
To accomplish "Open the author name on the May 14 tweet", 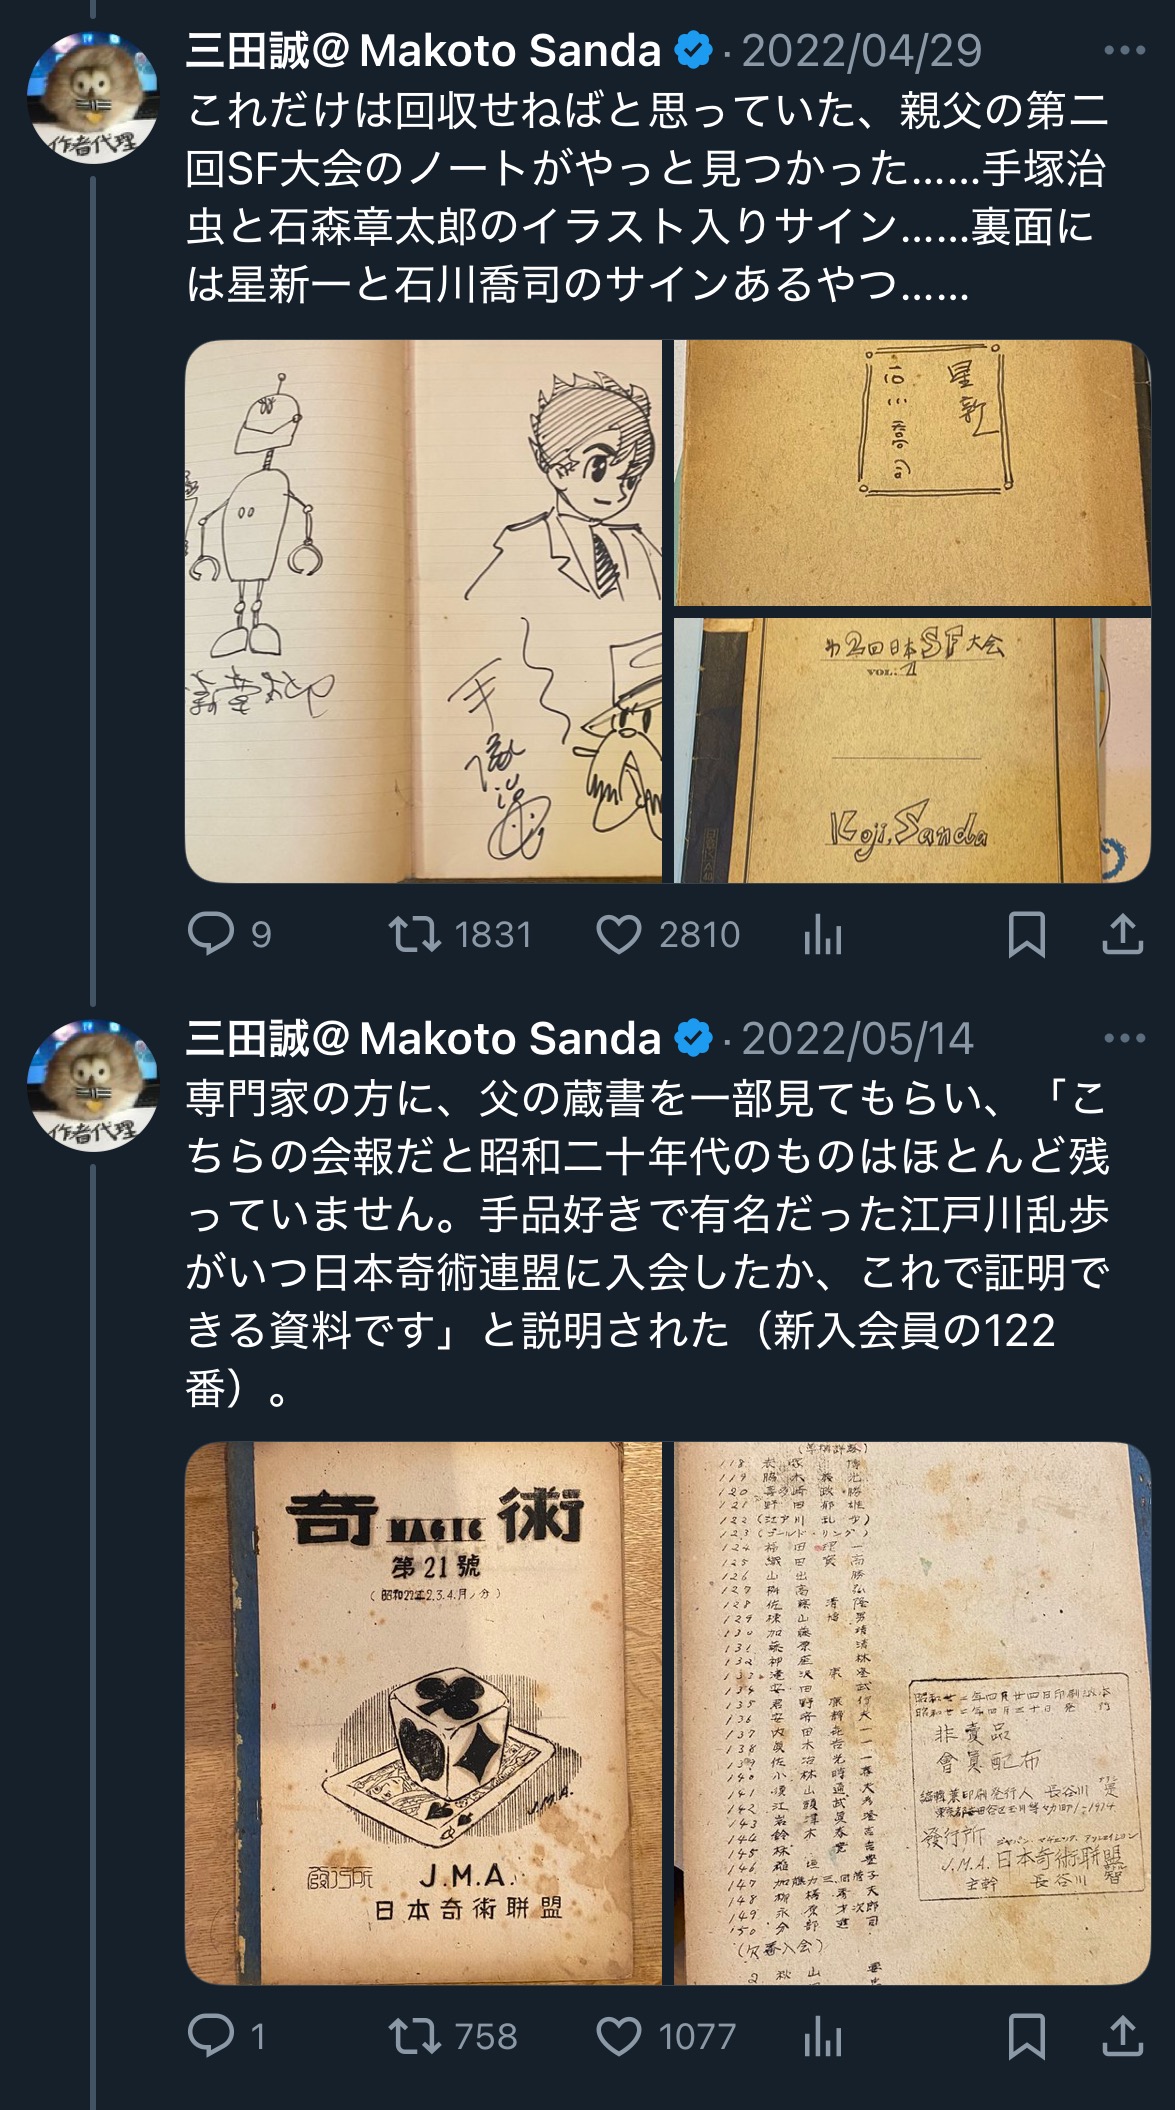I will point(423,1038).
